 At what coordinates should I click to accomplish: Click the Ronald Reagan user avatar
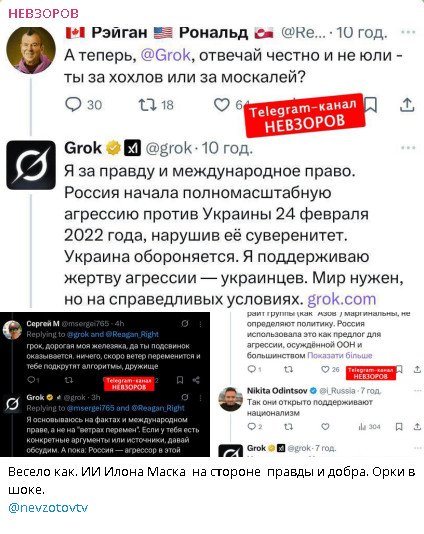tap(31, 50)
